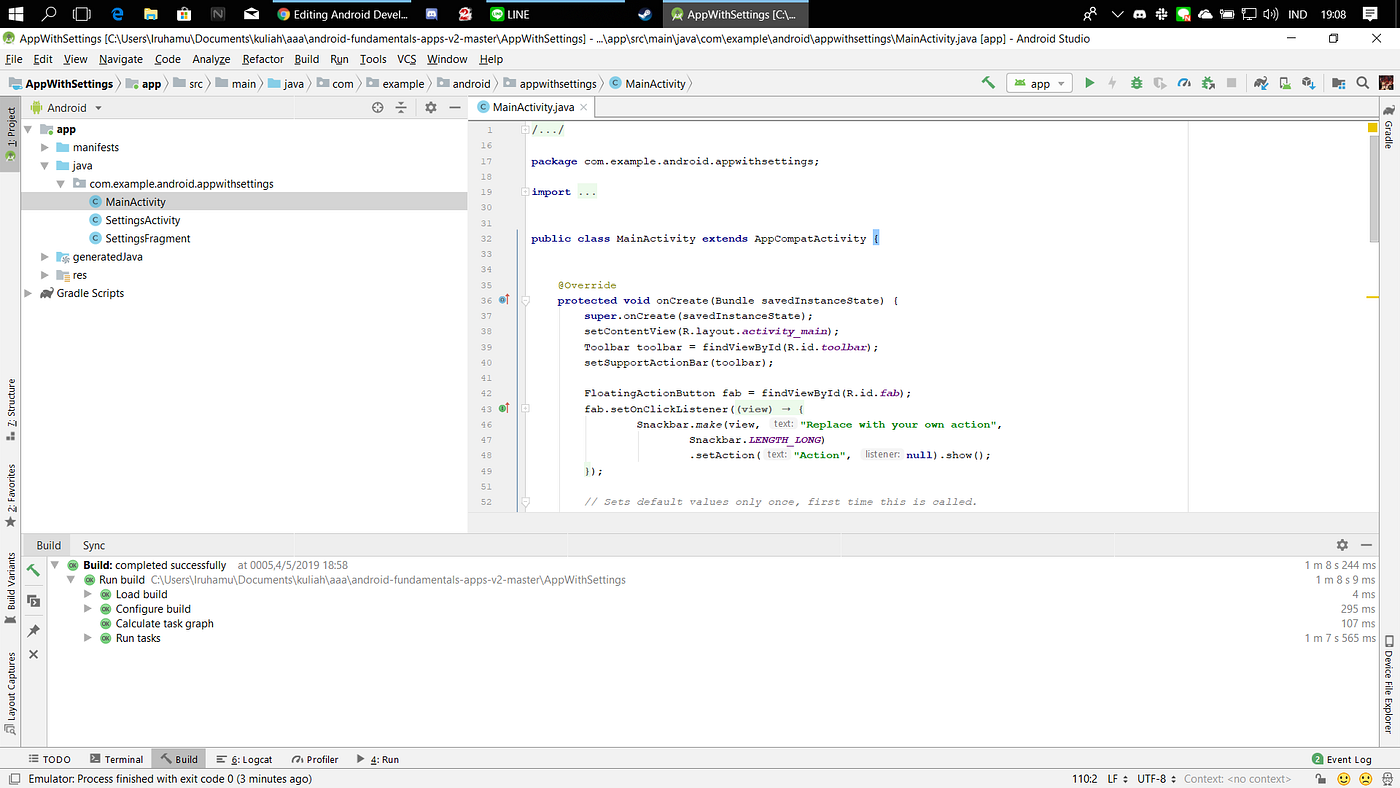The width and height of the screenshot is (1400, 788).
Task: Debug the app using the bug icon
Action: [x=1136, y=83]
